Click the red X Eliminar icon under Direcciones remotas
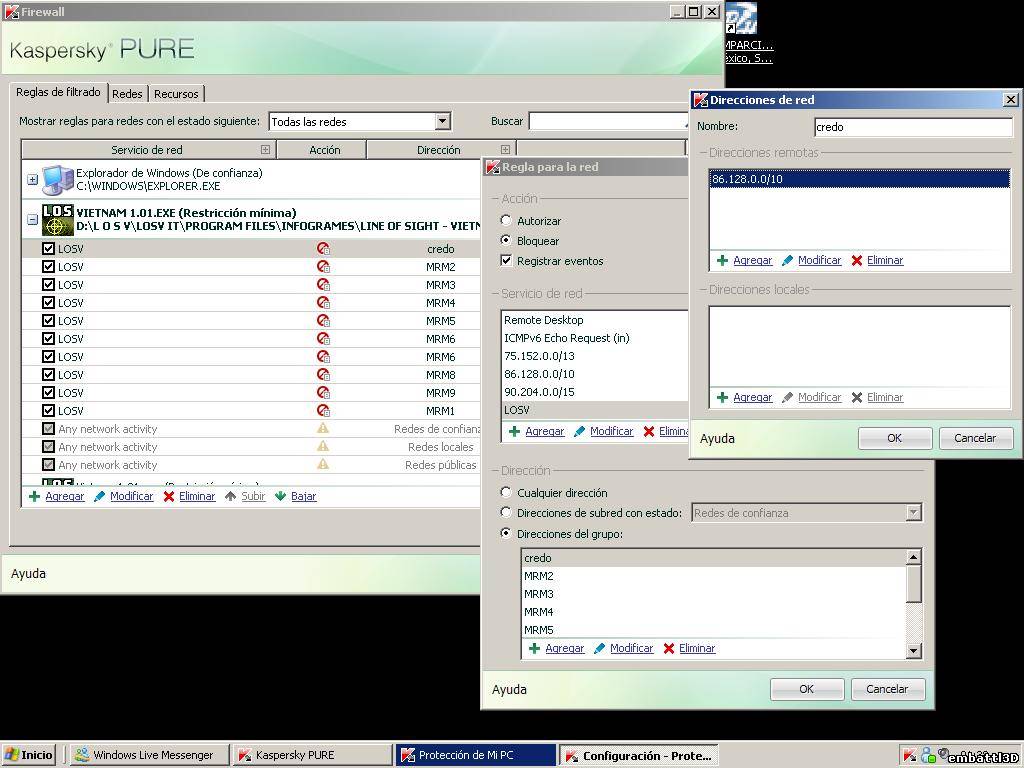This screenshot has width=1024, height=768. click(857, 260)
